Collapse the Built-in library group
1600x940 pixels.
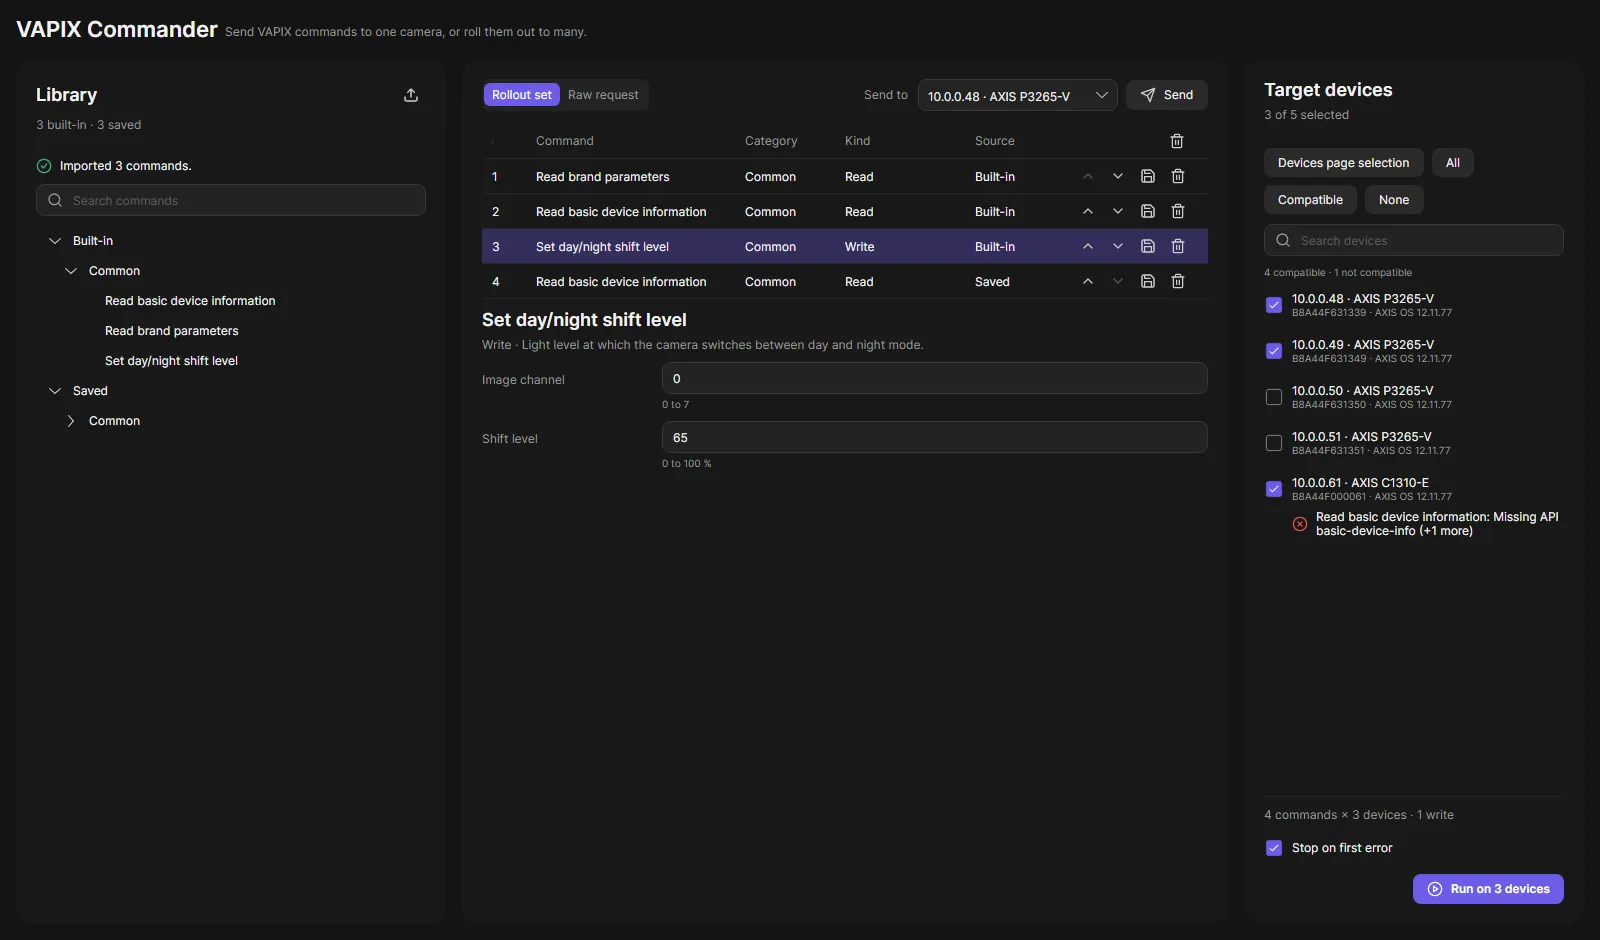(55, 241)
